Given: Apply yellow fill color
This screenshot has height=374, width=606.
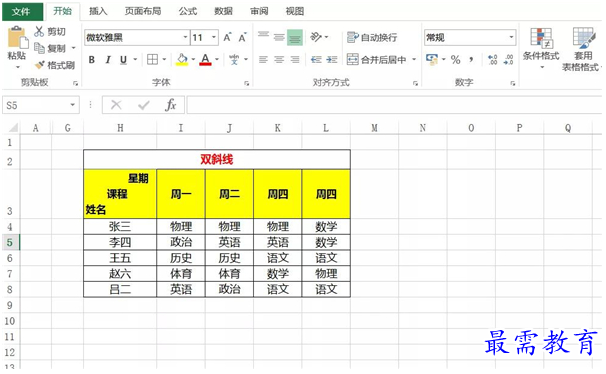Looking at the screenshot, I should pos(182,59).
